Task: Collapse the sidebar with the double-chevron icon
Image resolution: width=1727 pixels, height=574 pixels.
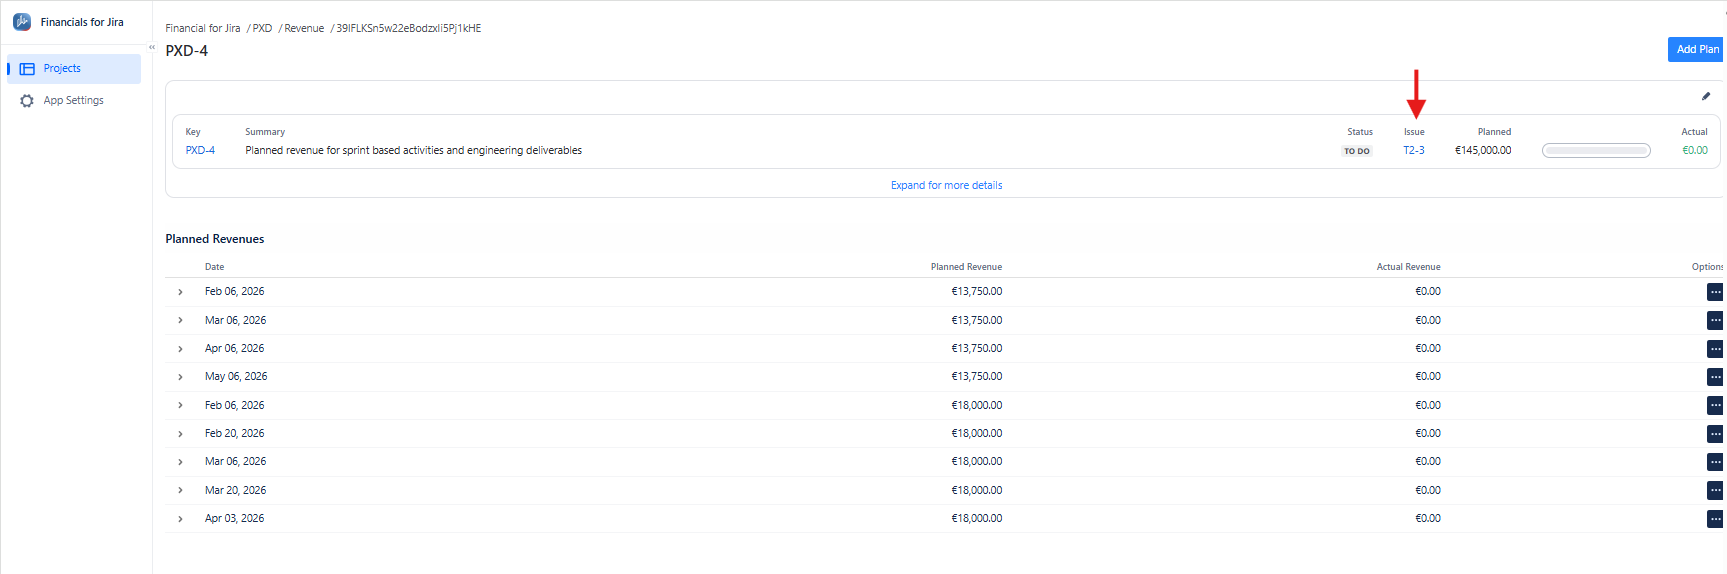Action: (152, 47)
